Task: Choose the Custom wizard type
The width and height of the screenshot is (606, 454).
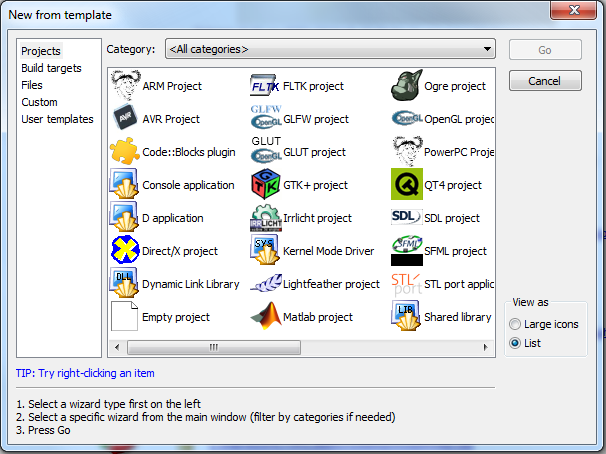Action: pos(39,102)
